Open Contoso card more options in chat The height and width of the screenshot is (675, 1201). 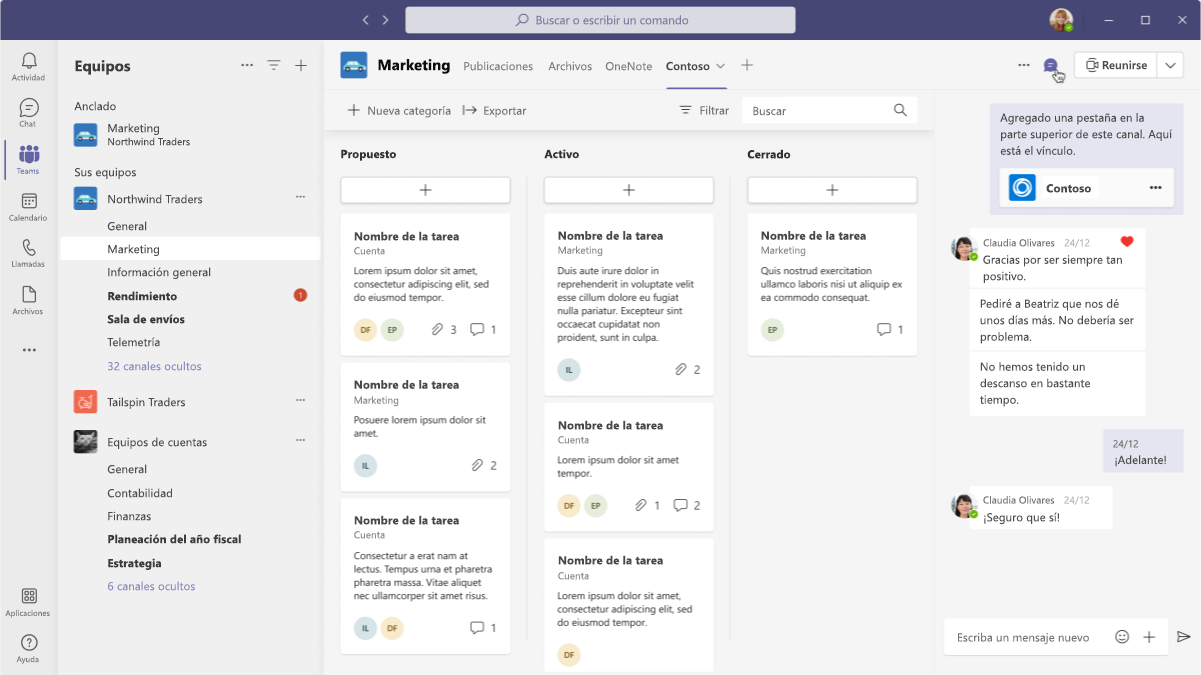1156,188
